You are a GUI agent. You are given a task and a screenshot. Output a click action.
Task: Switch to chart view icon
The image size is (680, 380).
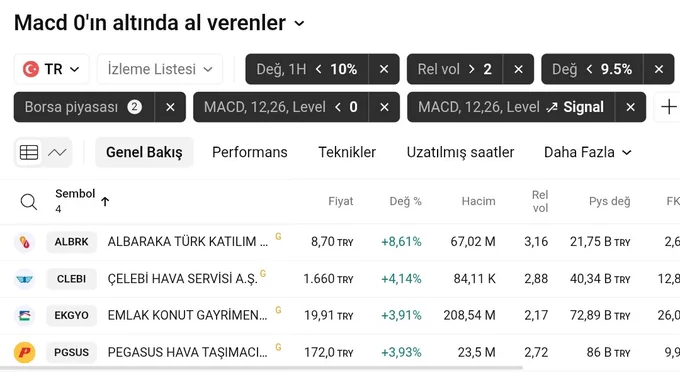pos(57,152)
